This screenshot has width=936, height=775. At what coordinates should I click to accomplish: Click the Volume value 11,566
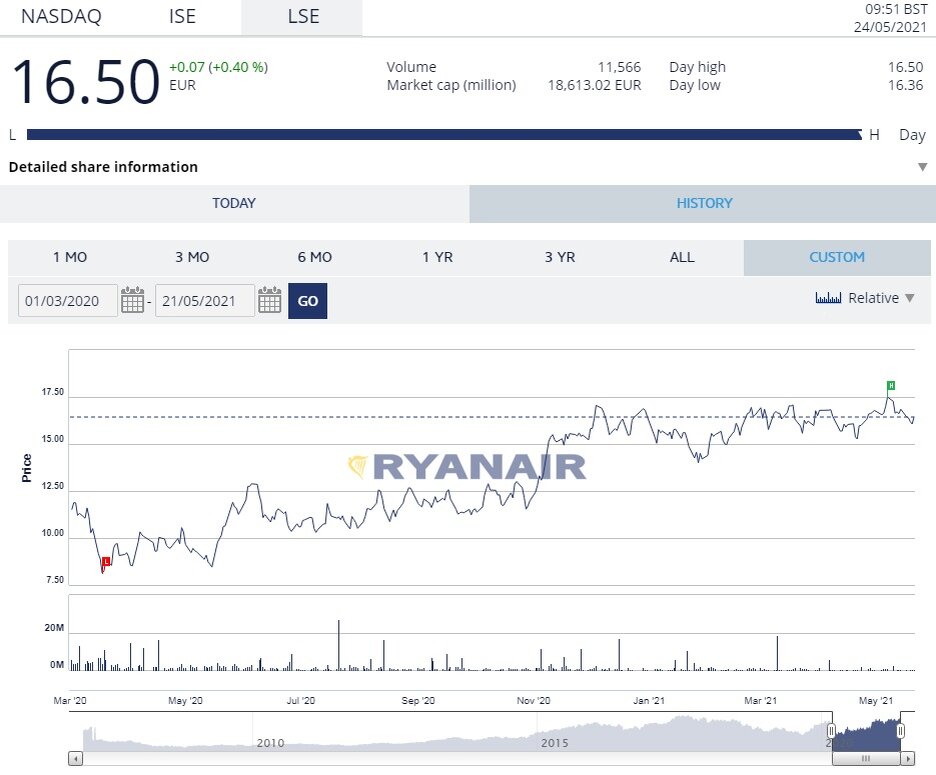pos(619,67)
